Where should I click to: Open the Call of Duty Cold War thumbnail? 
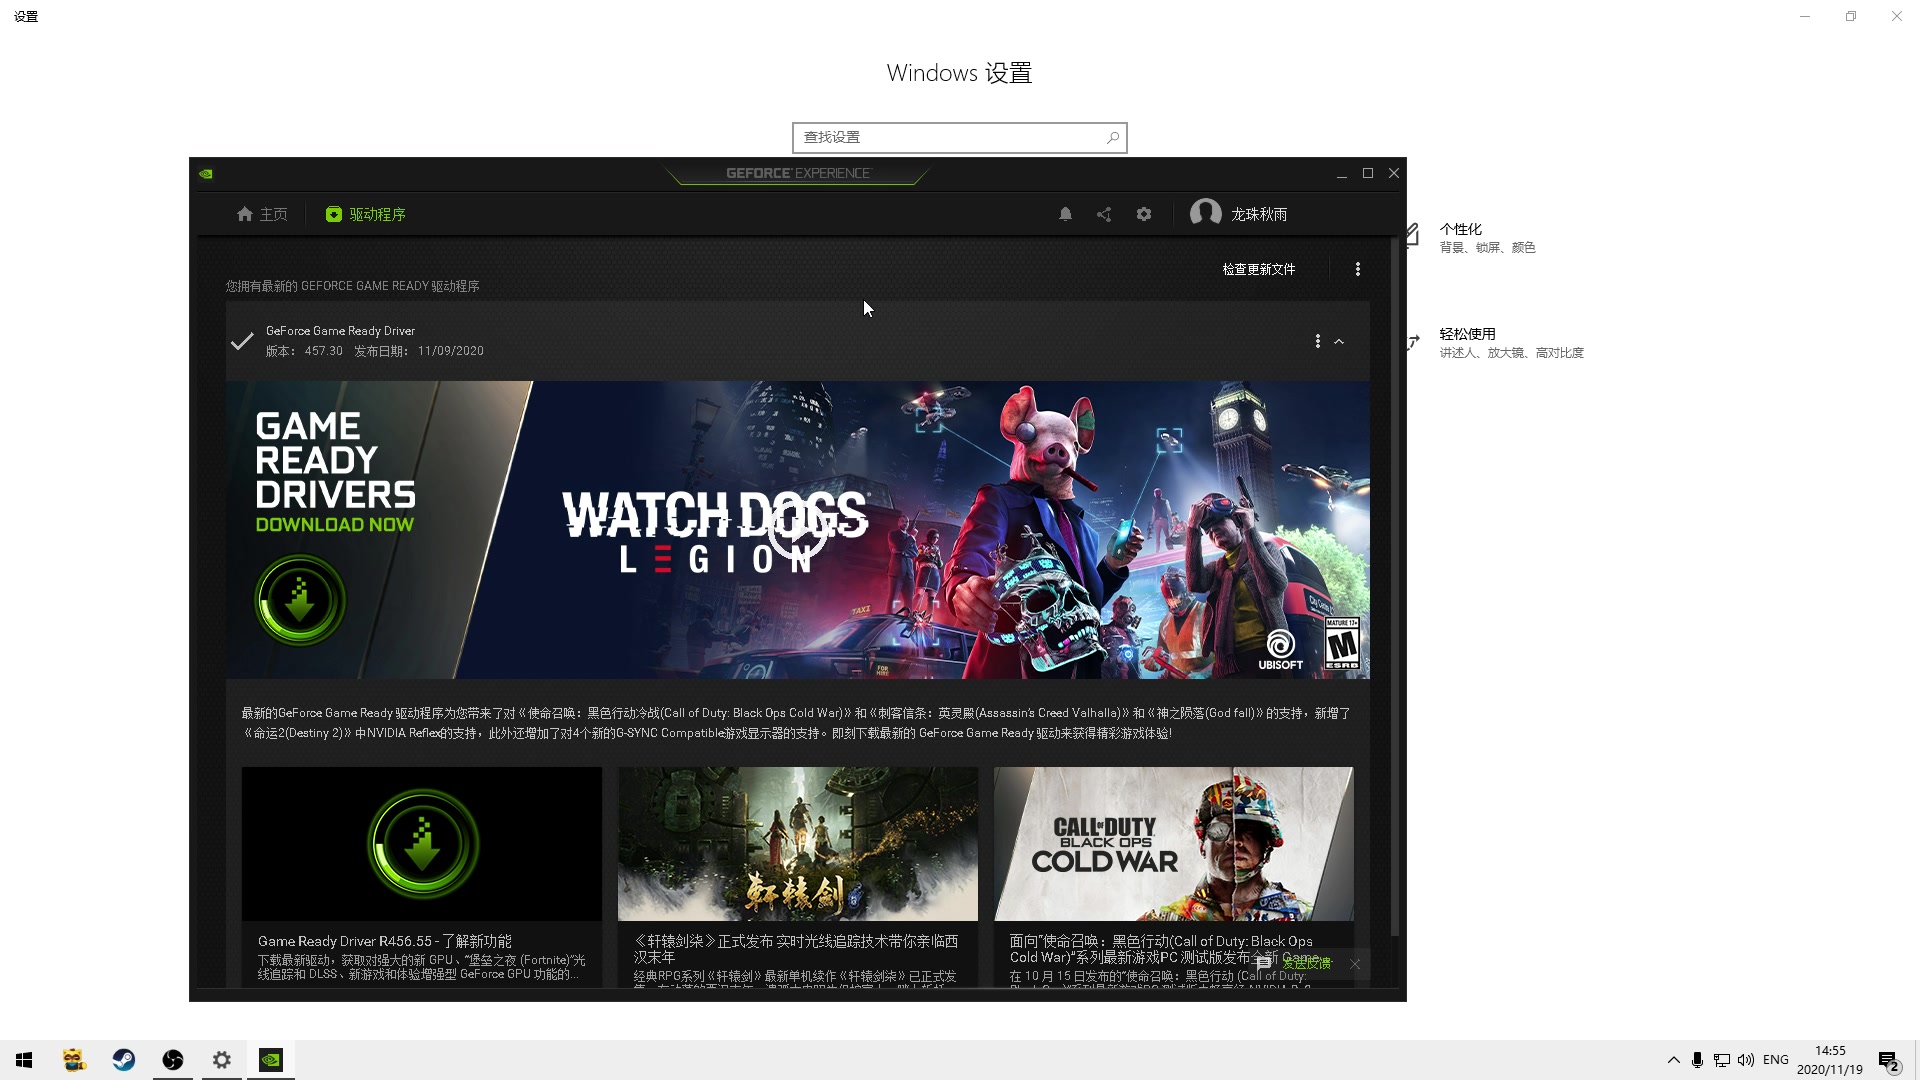click(x=1173, y=843)
